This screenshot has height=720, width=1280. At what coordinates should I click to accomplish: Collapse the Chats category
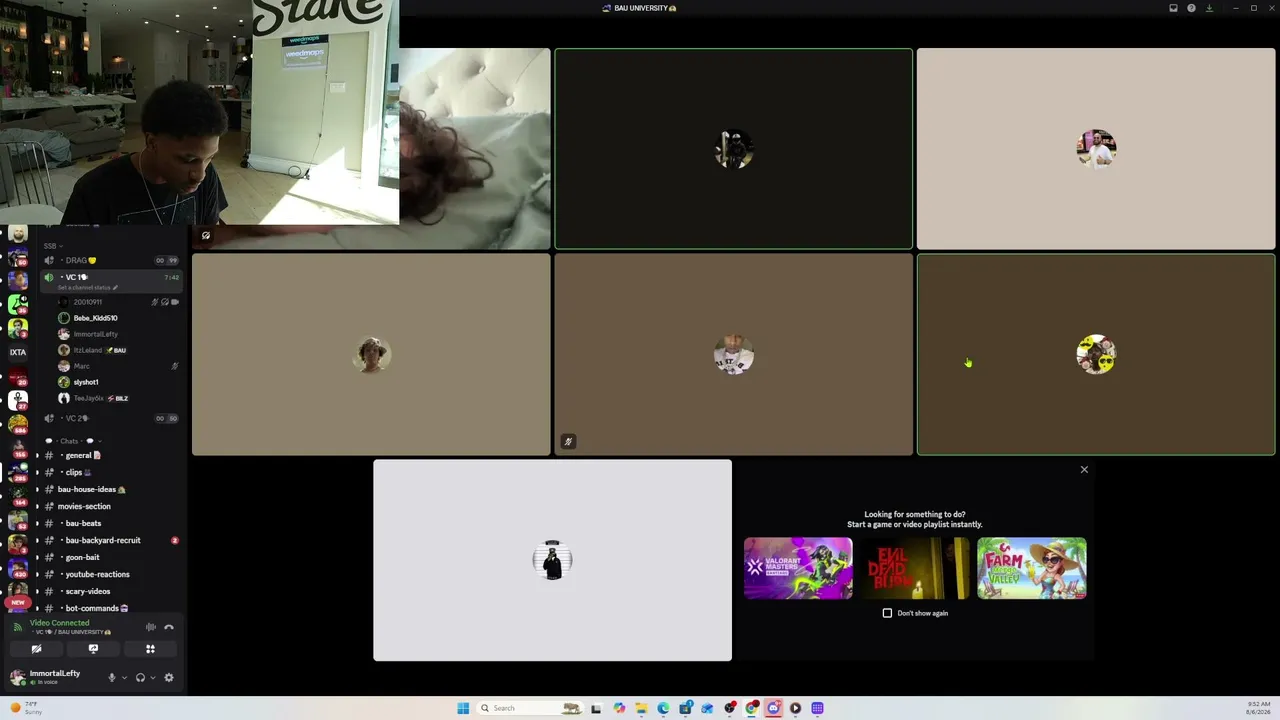pos(72,441)
